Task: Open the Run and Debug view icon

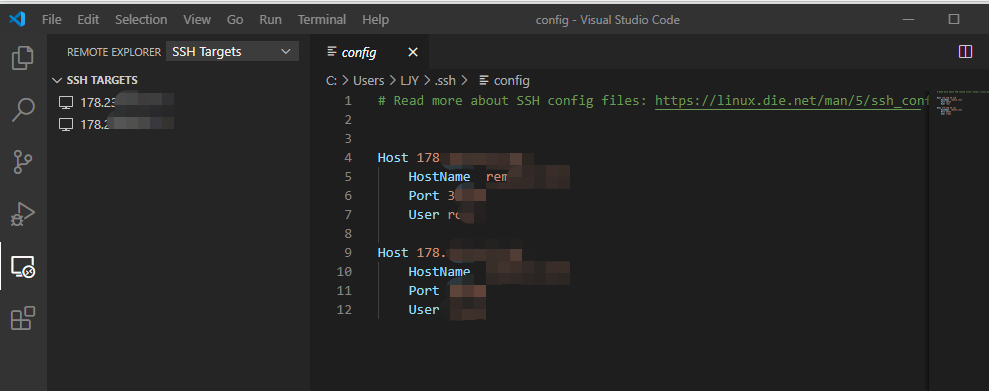Action: (23, 214)
